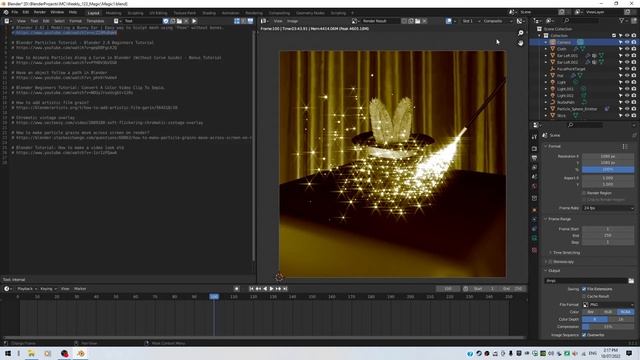Toggle syntax highlighting icon in Text Editor

pos(250,21)
